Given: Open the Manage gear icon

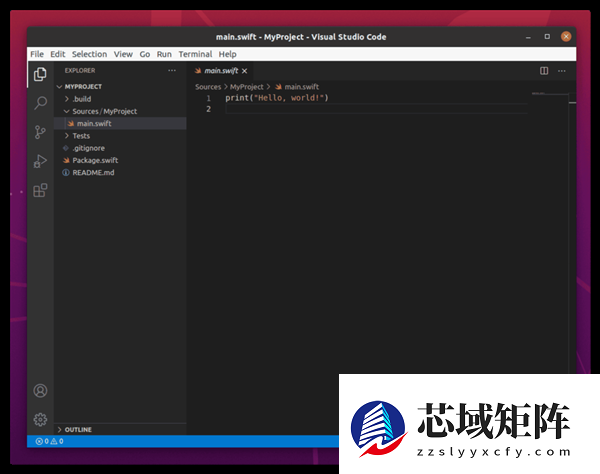Looking at the screenshot, I should click(x=40, y=419).
